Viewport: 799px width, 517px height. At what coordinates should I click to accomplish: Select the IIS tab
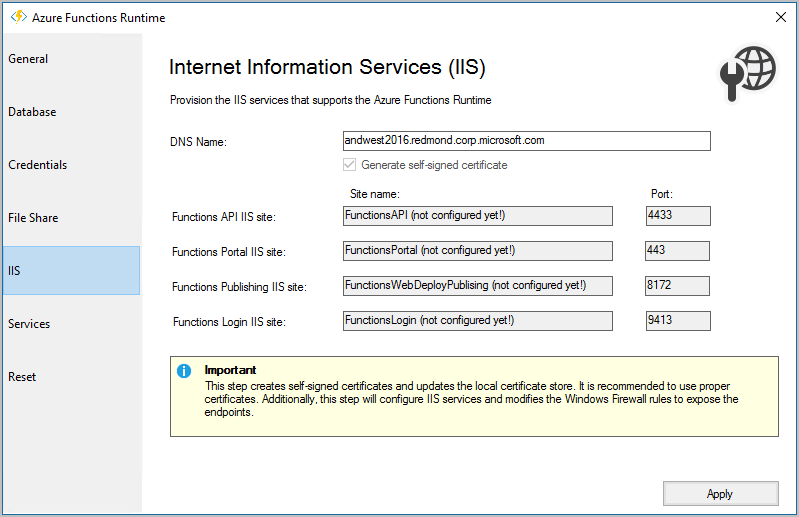[x=71, y=270]
